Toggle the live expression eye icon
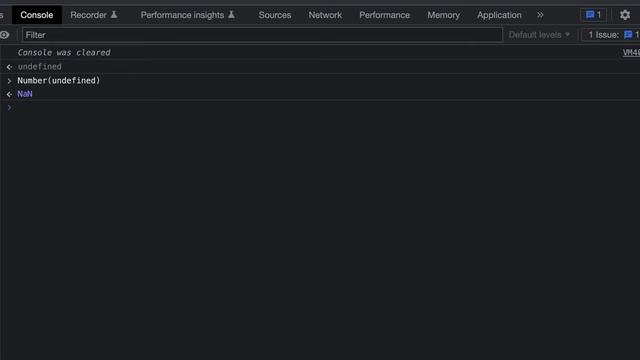This screenshot has height=360, width=640. pos(4,35)
